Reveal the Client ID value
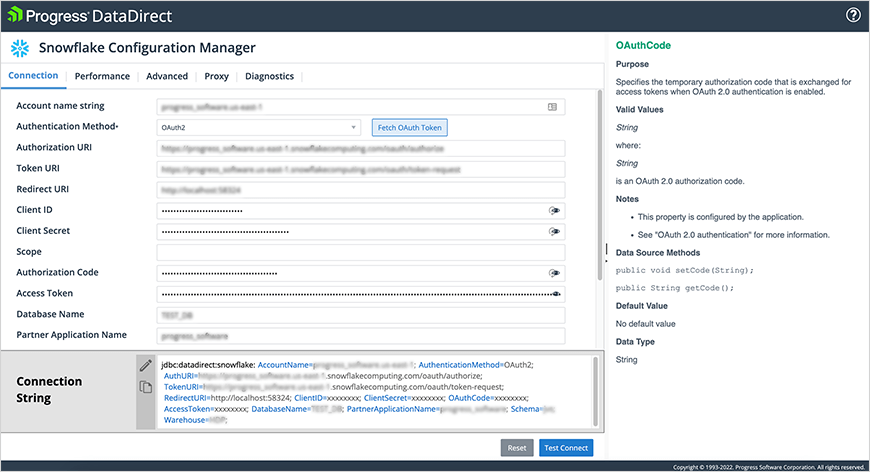Image resolution: width=870 pixels, height=472 pixels. (x=553, y=211)
